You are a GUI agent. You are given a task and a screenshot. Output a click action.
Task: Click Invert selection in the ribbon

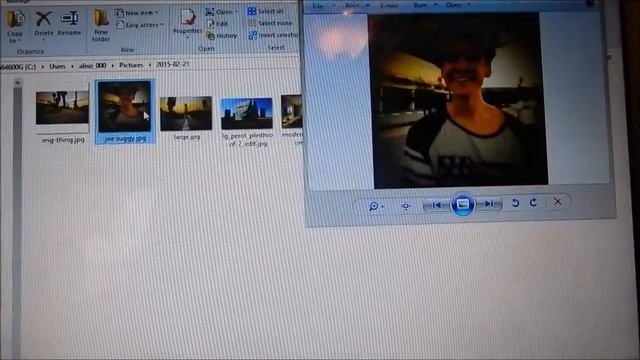click(273, 35)
